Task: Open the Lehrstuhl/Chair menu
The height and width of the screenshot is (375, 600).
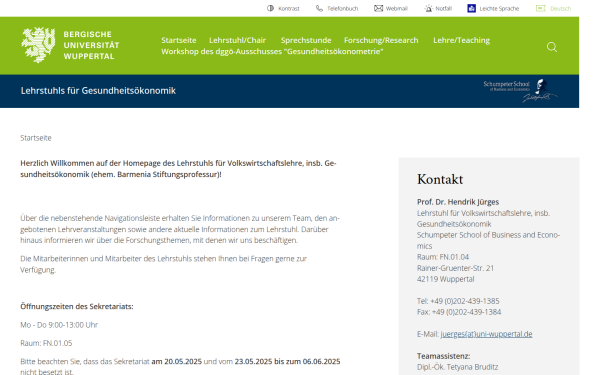Action: point(237,40)
